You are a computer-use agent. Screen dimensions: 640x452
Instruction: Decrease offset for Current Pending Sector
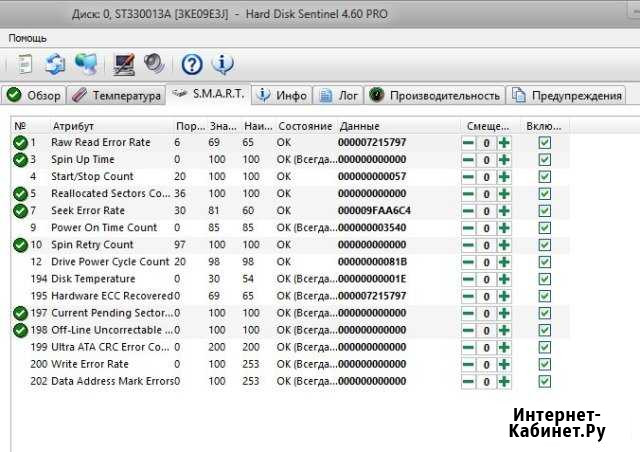468,313
